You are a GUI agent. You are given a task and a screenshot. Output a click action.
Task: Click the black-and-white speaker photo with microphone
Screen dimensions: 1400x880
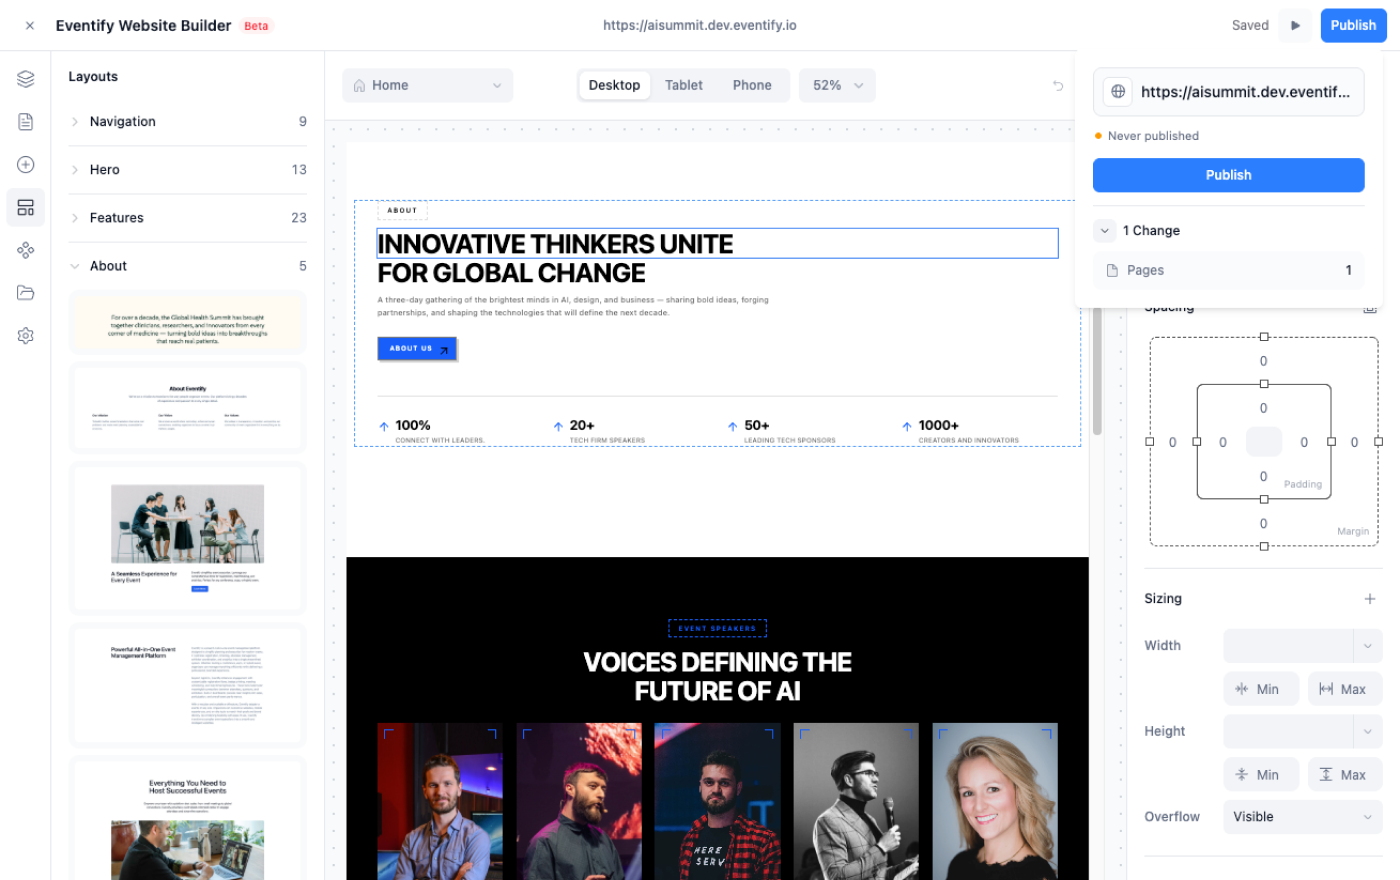pos(856,802)
